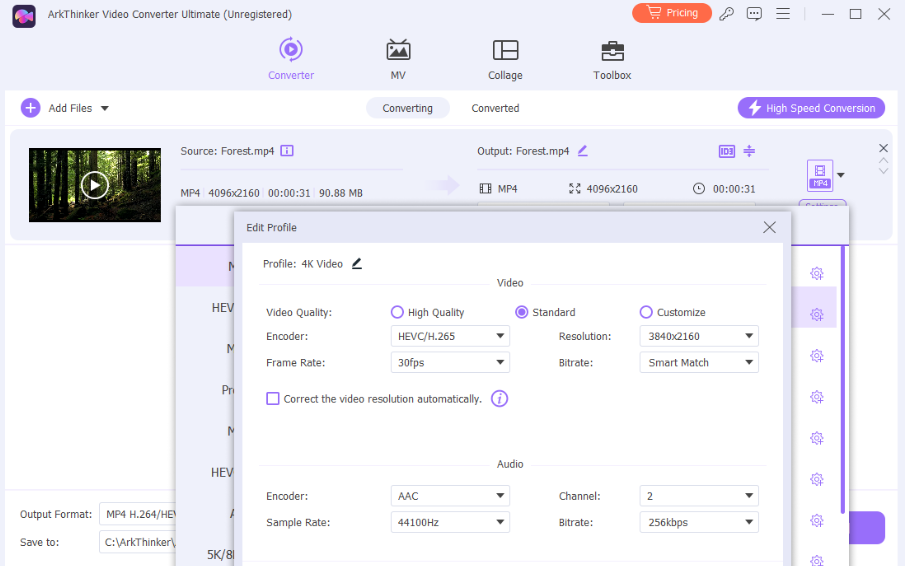Toggle Correct the video resolution automatically
Screen dimensions: 905x566
point(272,399)
